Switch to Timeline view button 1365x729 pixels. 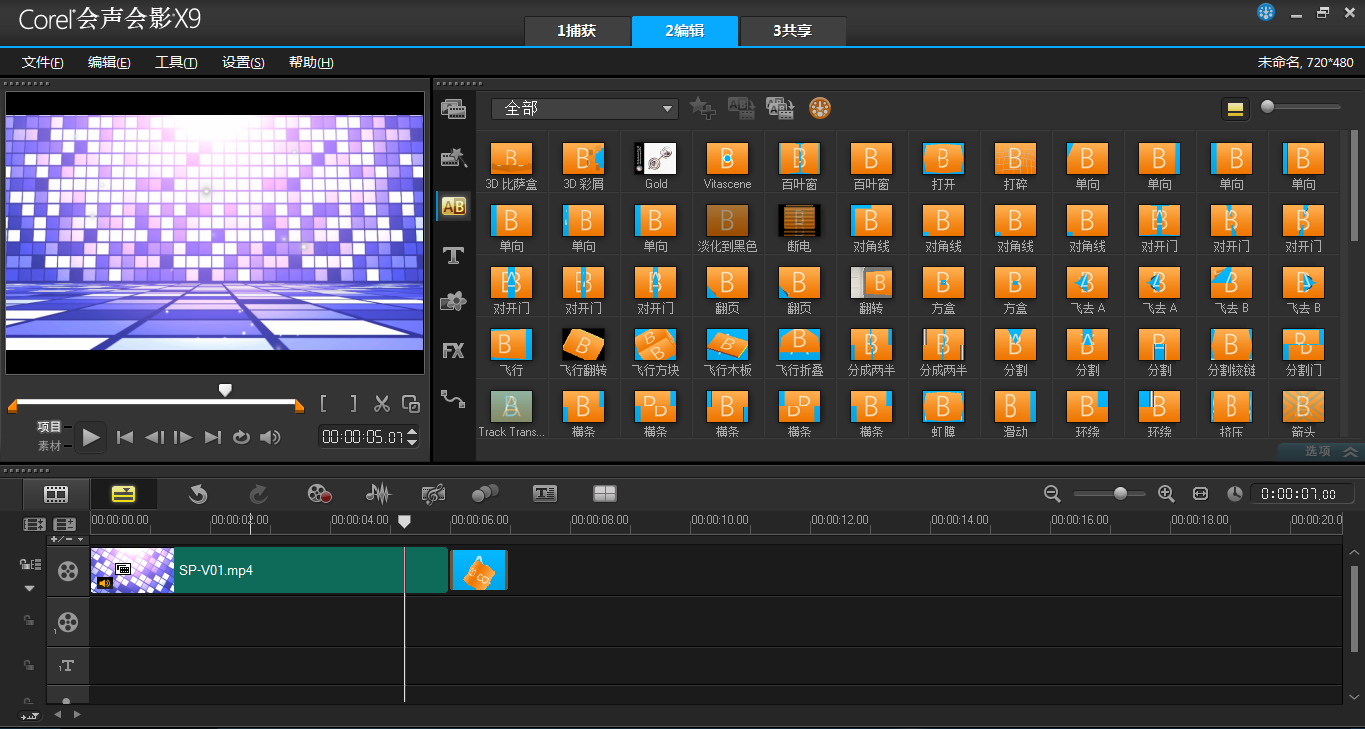pos(123,493)
